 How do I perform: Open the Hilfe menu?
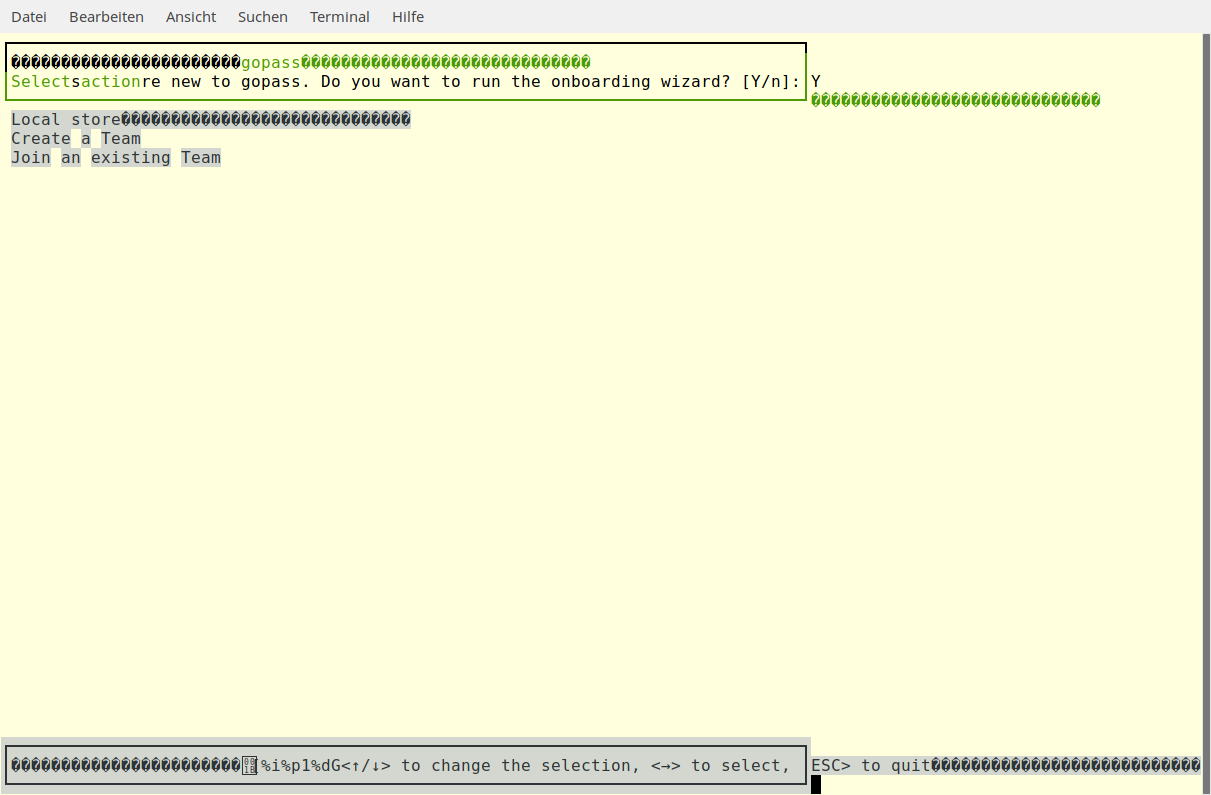click(407, 16)
